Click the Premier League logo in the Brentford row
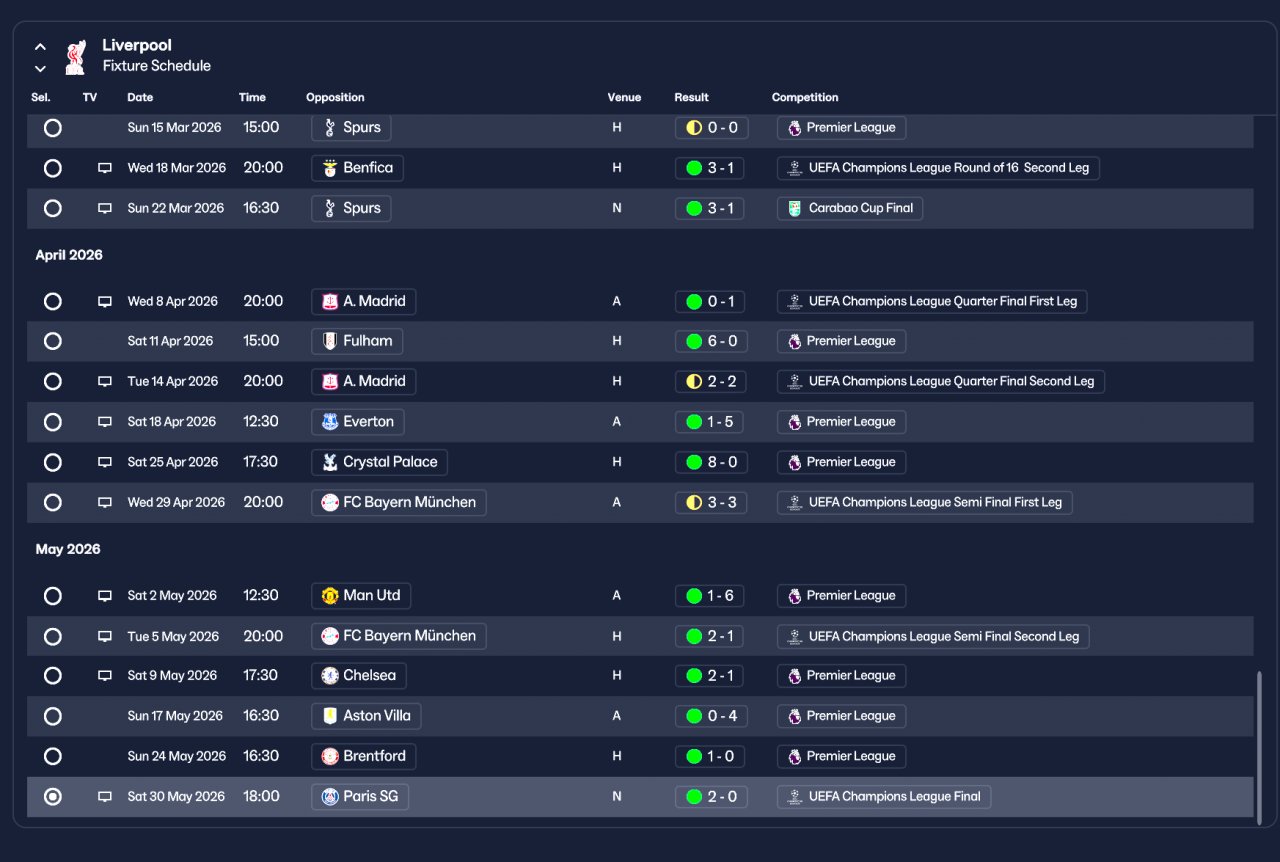 point(795,756)
